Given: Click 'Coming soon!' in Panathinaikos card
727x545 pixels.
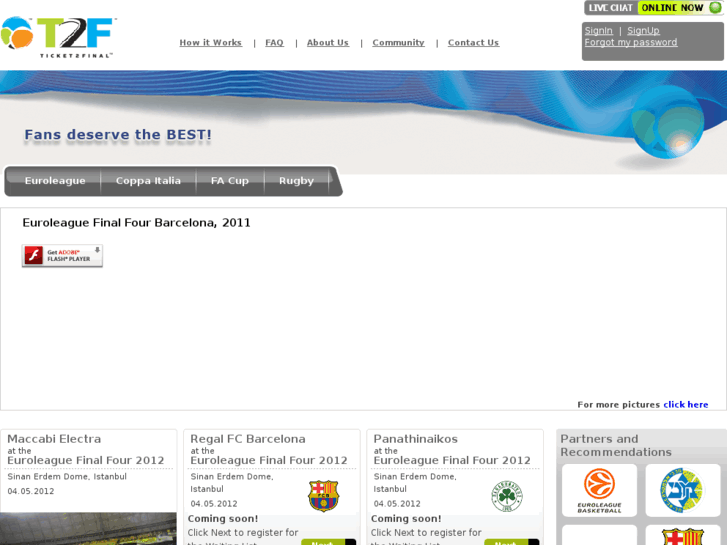Looking at the screenshot, I should pyautogui.click(x=406, y=519).
